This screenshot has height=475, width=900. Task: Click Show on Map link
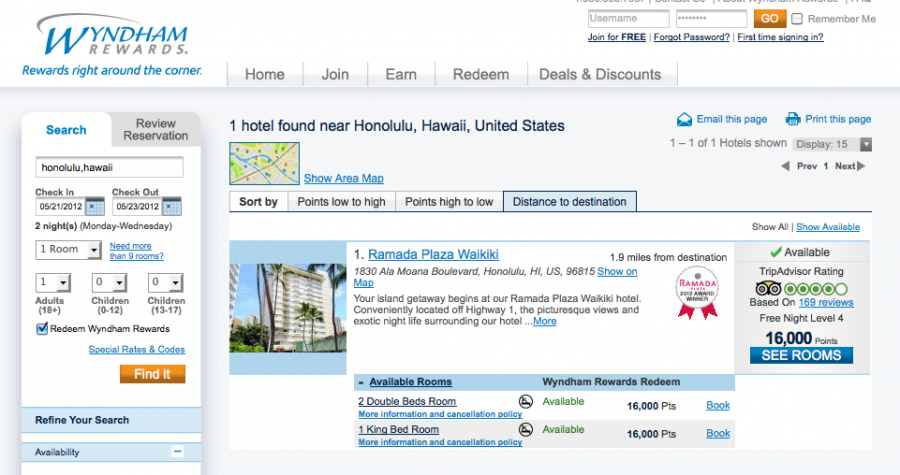617,271
